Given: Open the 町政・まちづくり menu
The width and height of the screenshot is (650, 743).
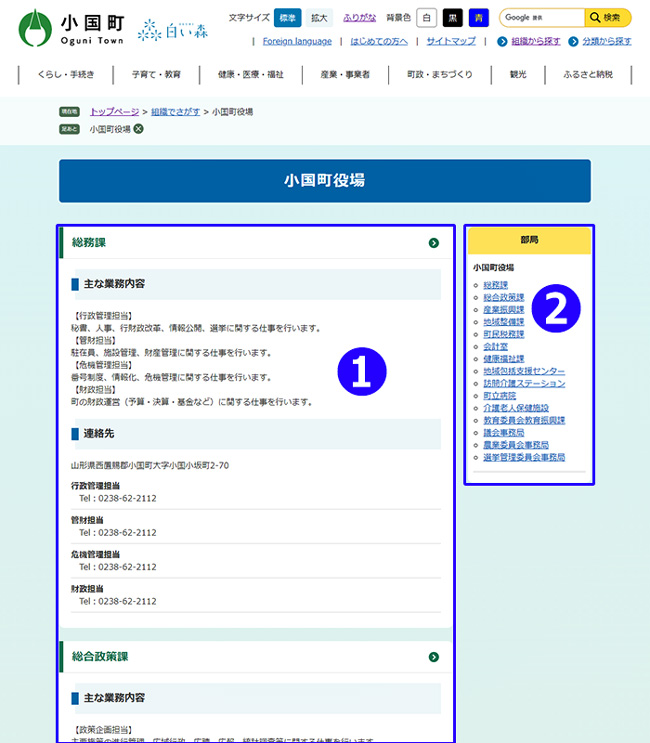Looking at the screenshot, I should (x=440, y=74).
